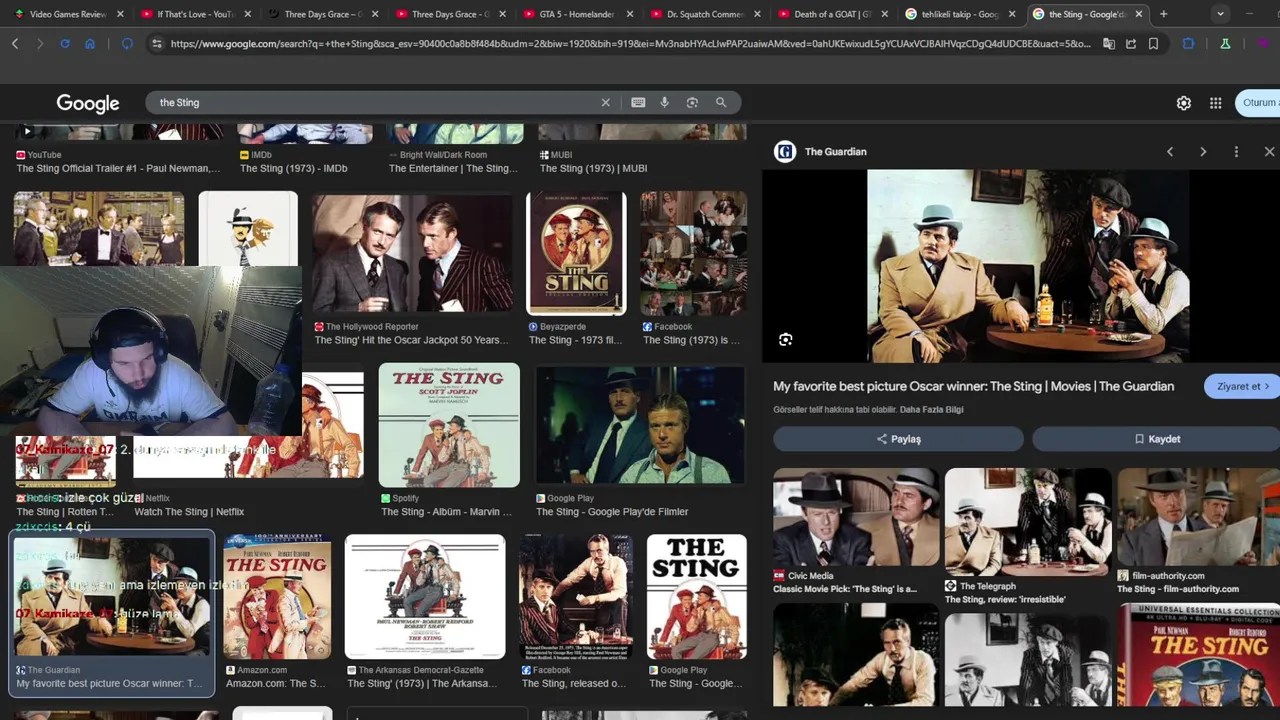Click the Oturum aç sign-in button
Viewport: 1280px width, 720px height.
click(1258, 103)
